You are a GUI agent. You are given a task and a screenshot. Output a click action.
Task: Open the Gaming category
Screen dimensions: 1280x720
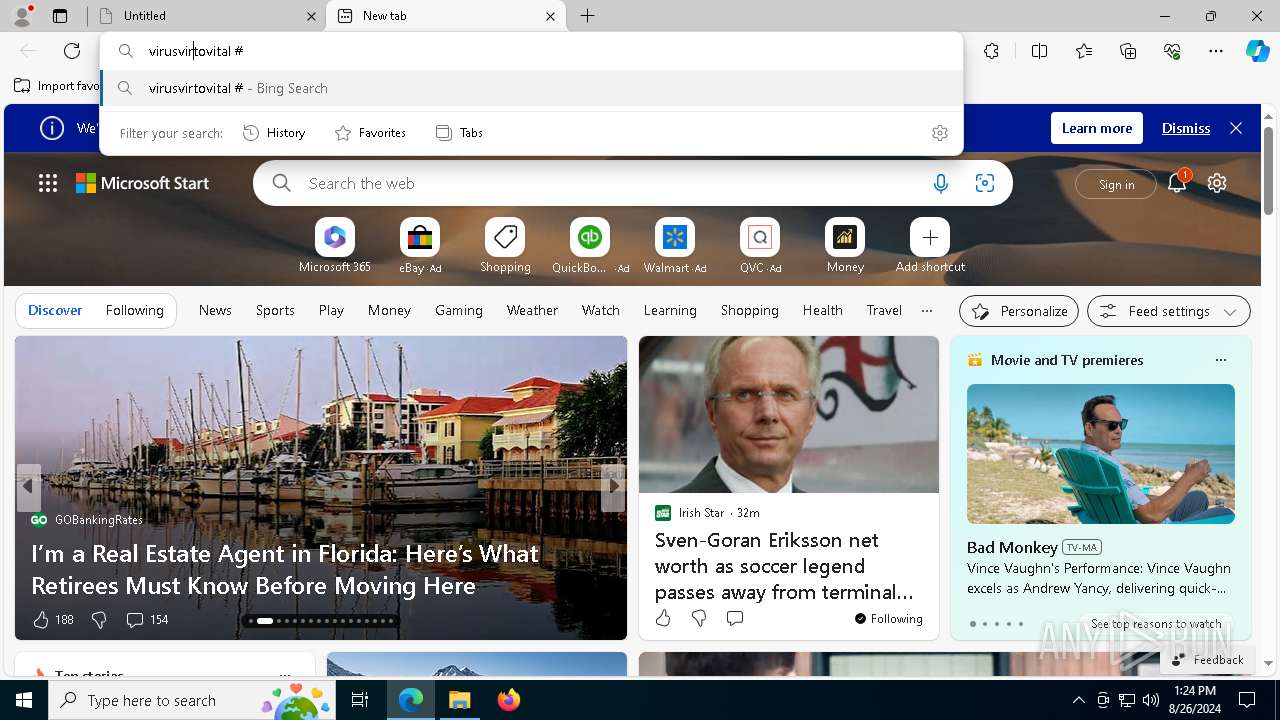point(459,310)
